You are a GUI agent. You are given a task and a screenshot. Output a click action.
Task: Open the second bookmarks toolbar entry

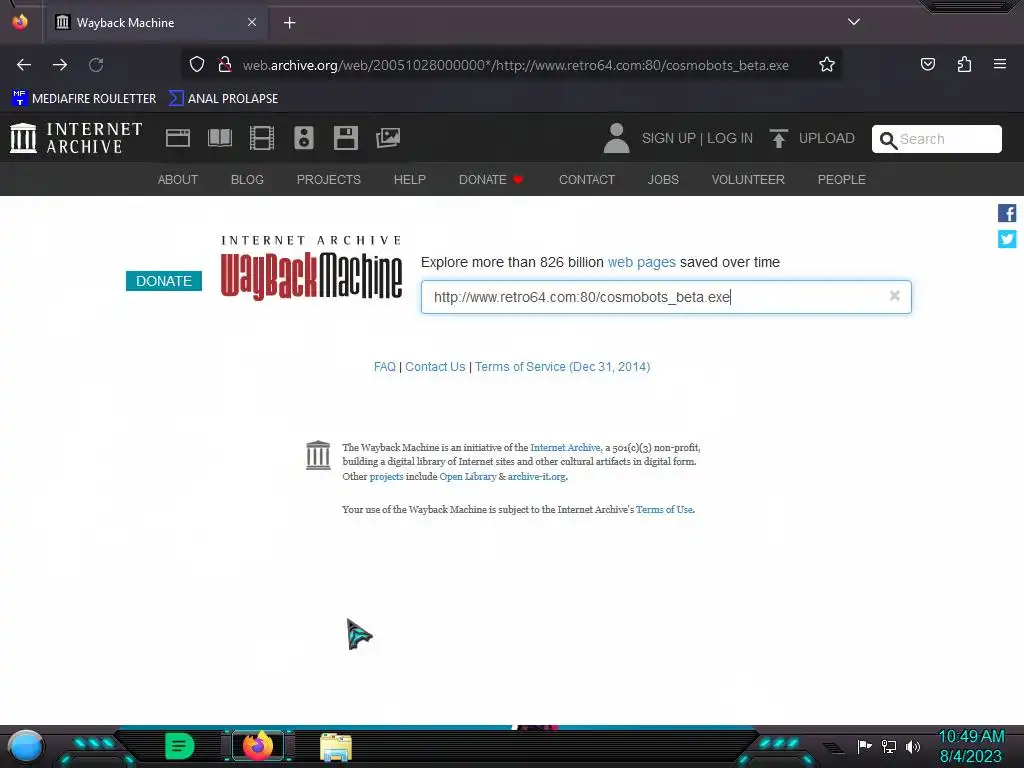(x=223, y=99)
